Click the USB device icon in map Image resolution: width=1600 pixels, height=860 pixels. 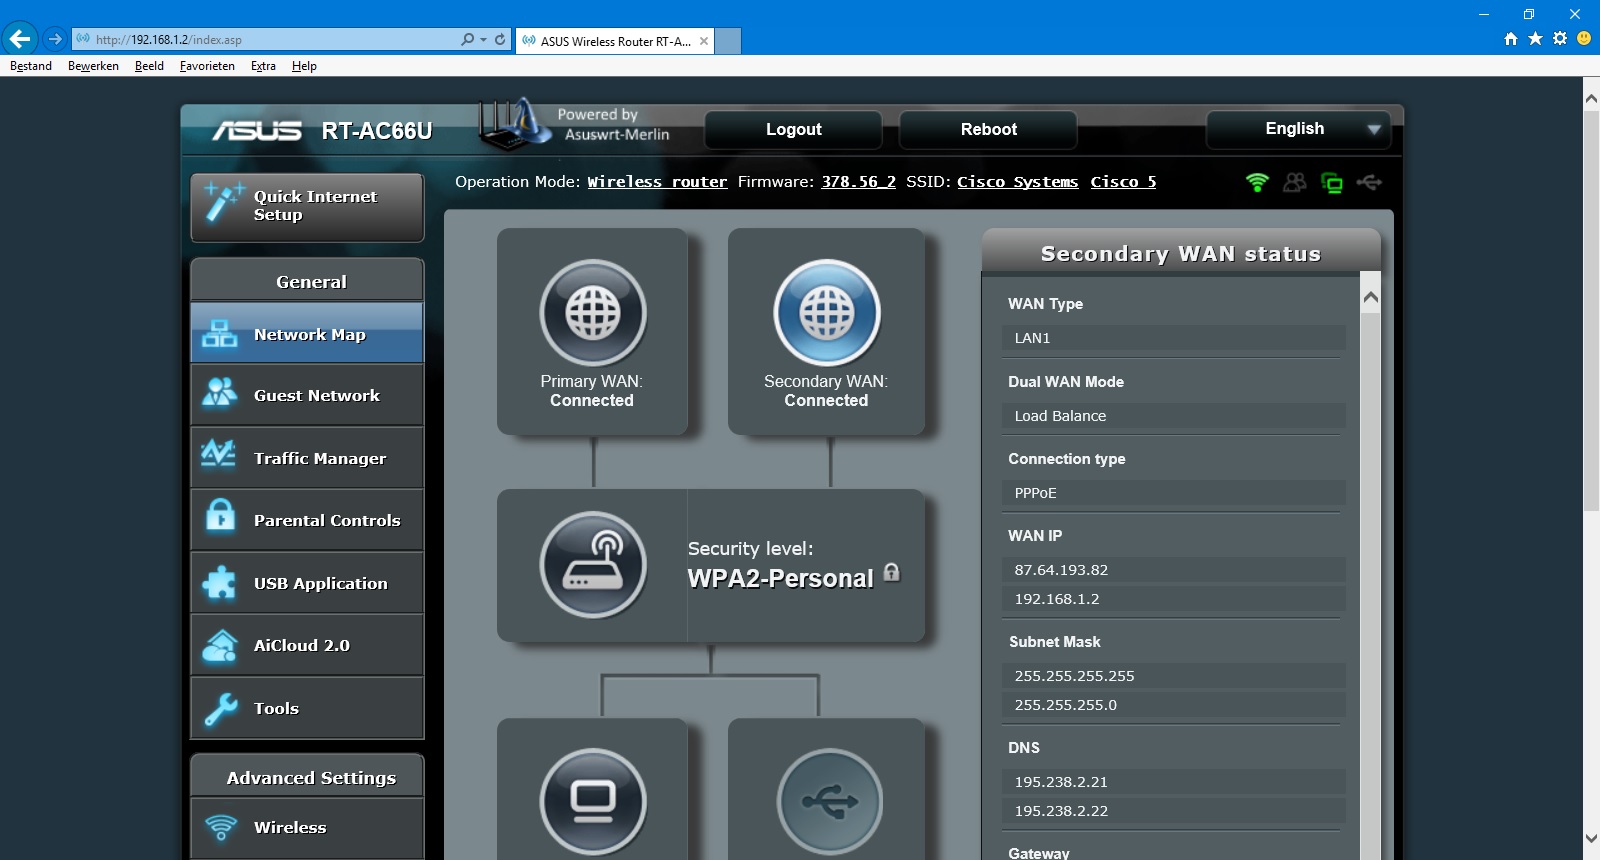[829, 800]
